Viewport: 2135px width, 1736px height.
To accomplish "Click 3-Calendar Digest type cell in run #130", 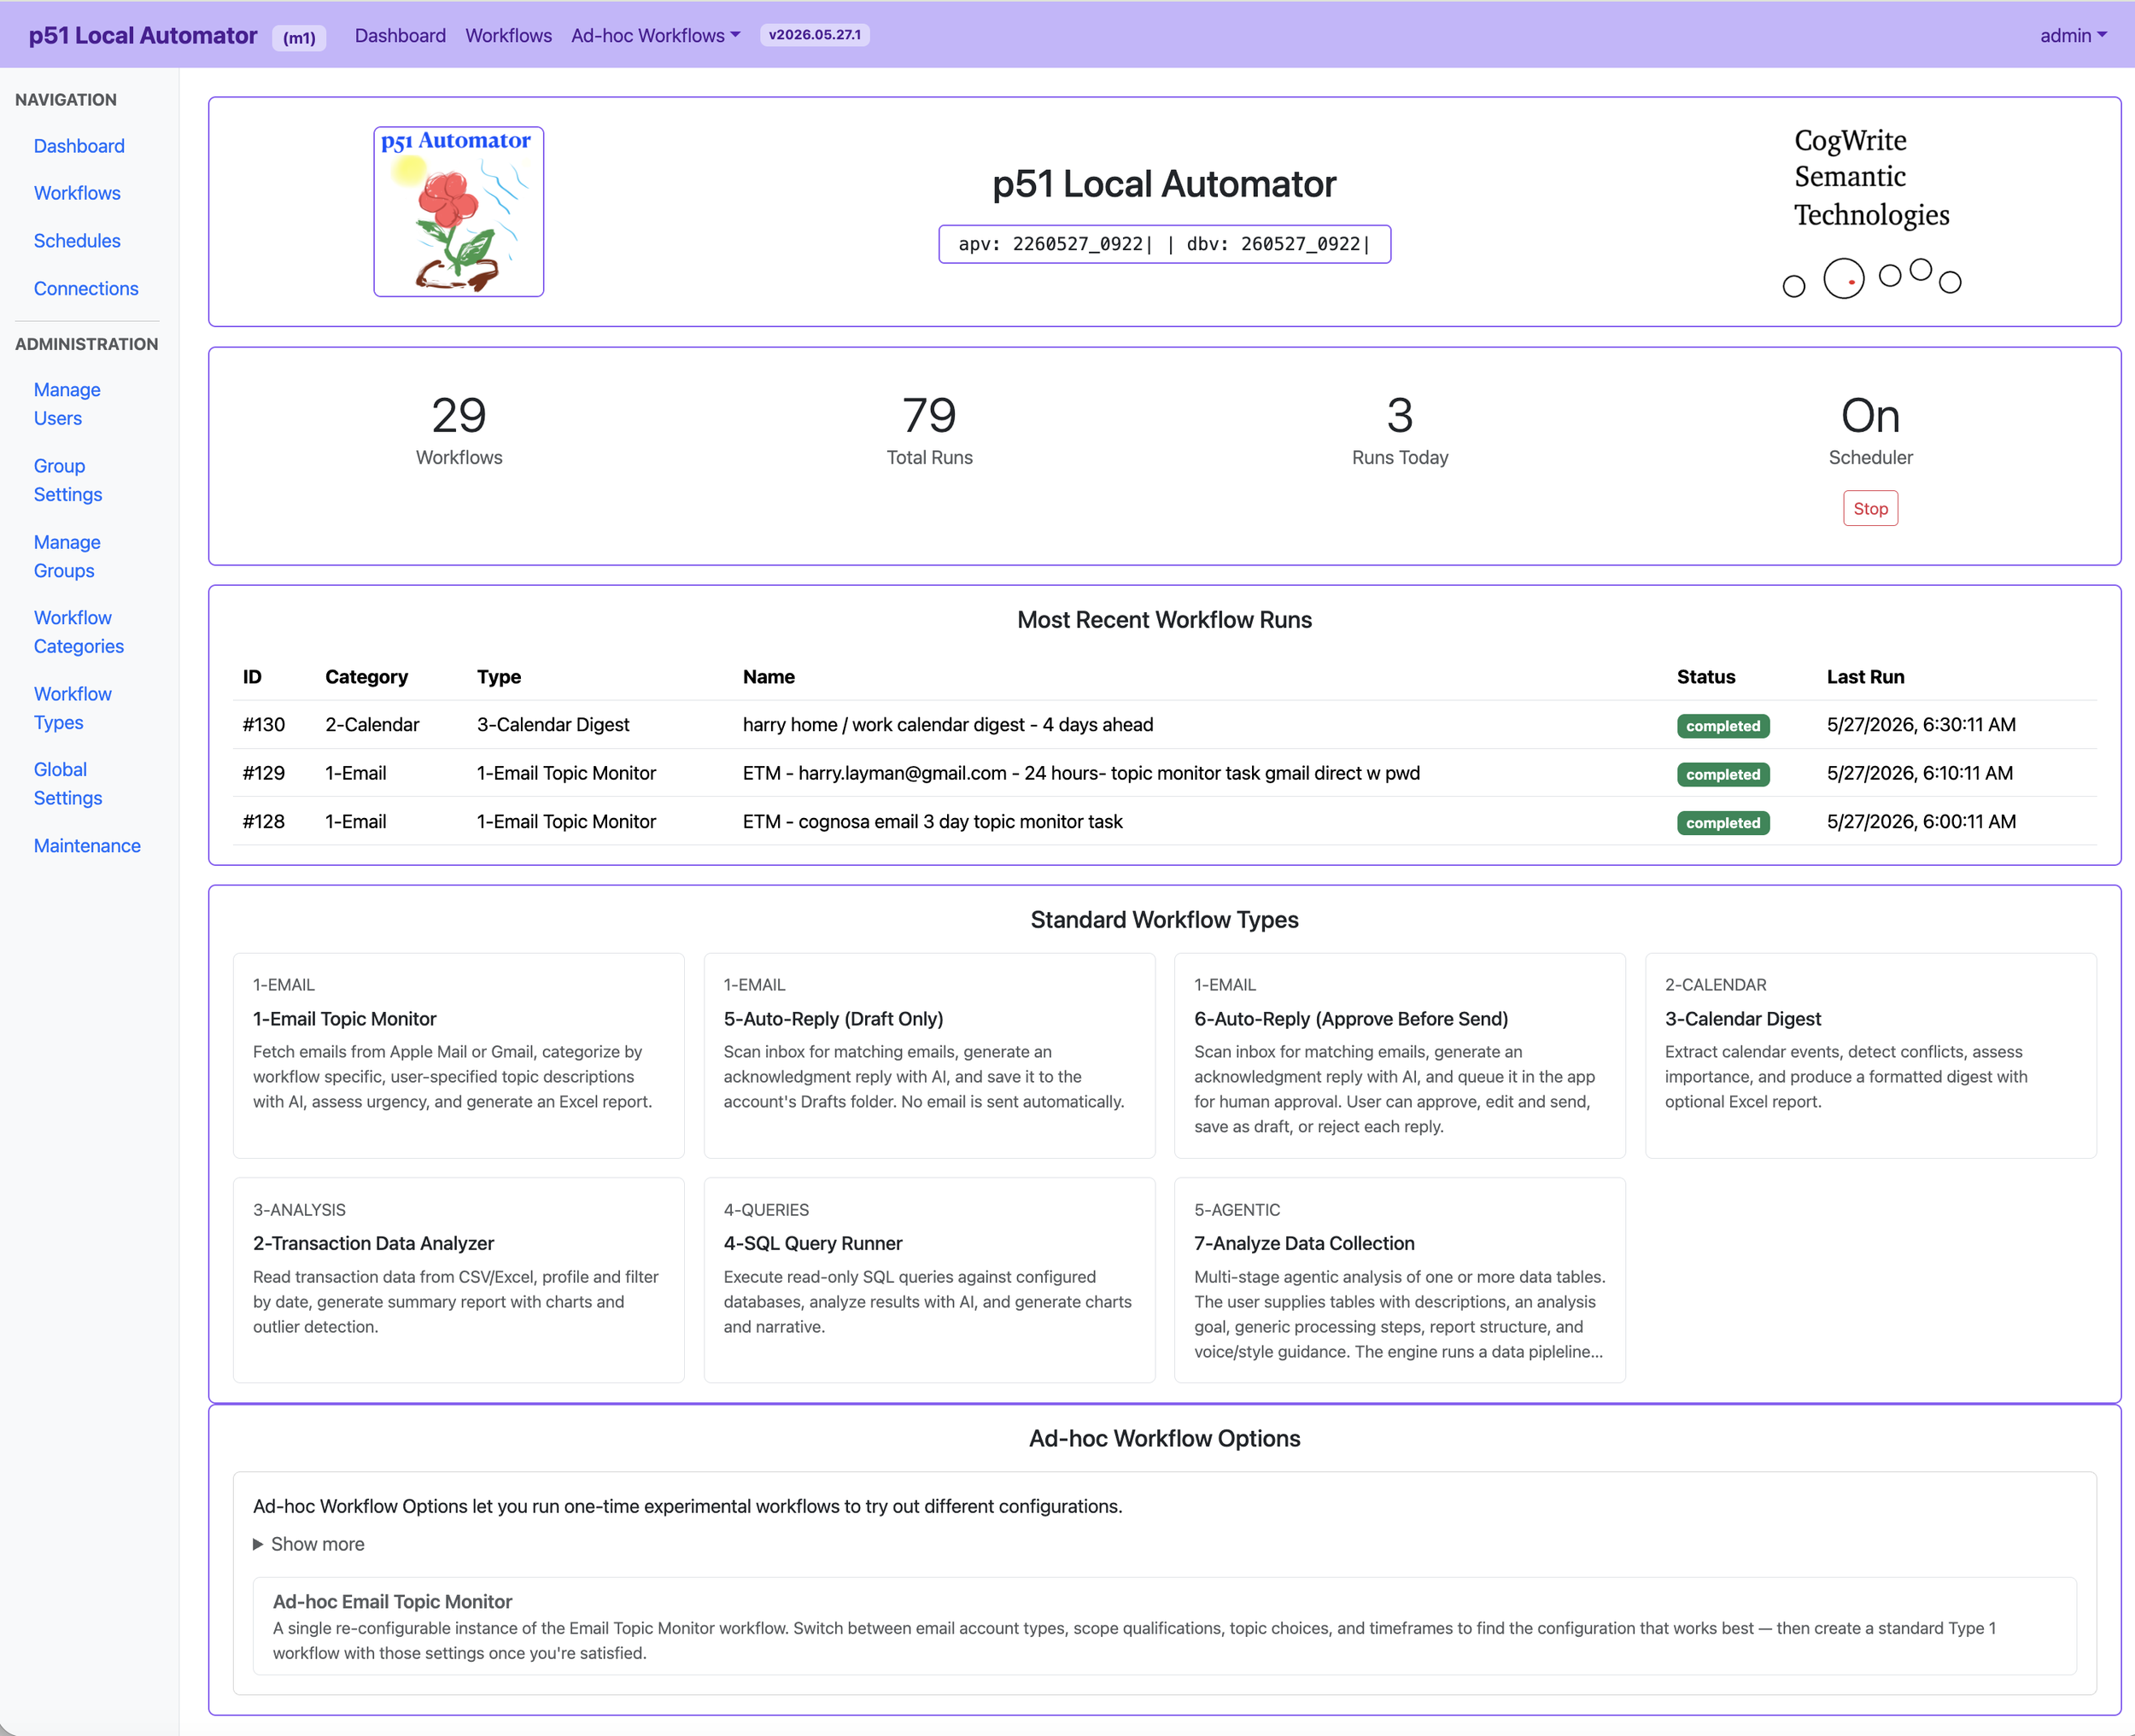I will pyautogui.click(x=553, y=725).
